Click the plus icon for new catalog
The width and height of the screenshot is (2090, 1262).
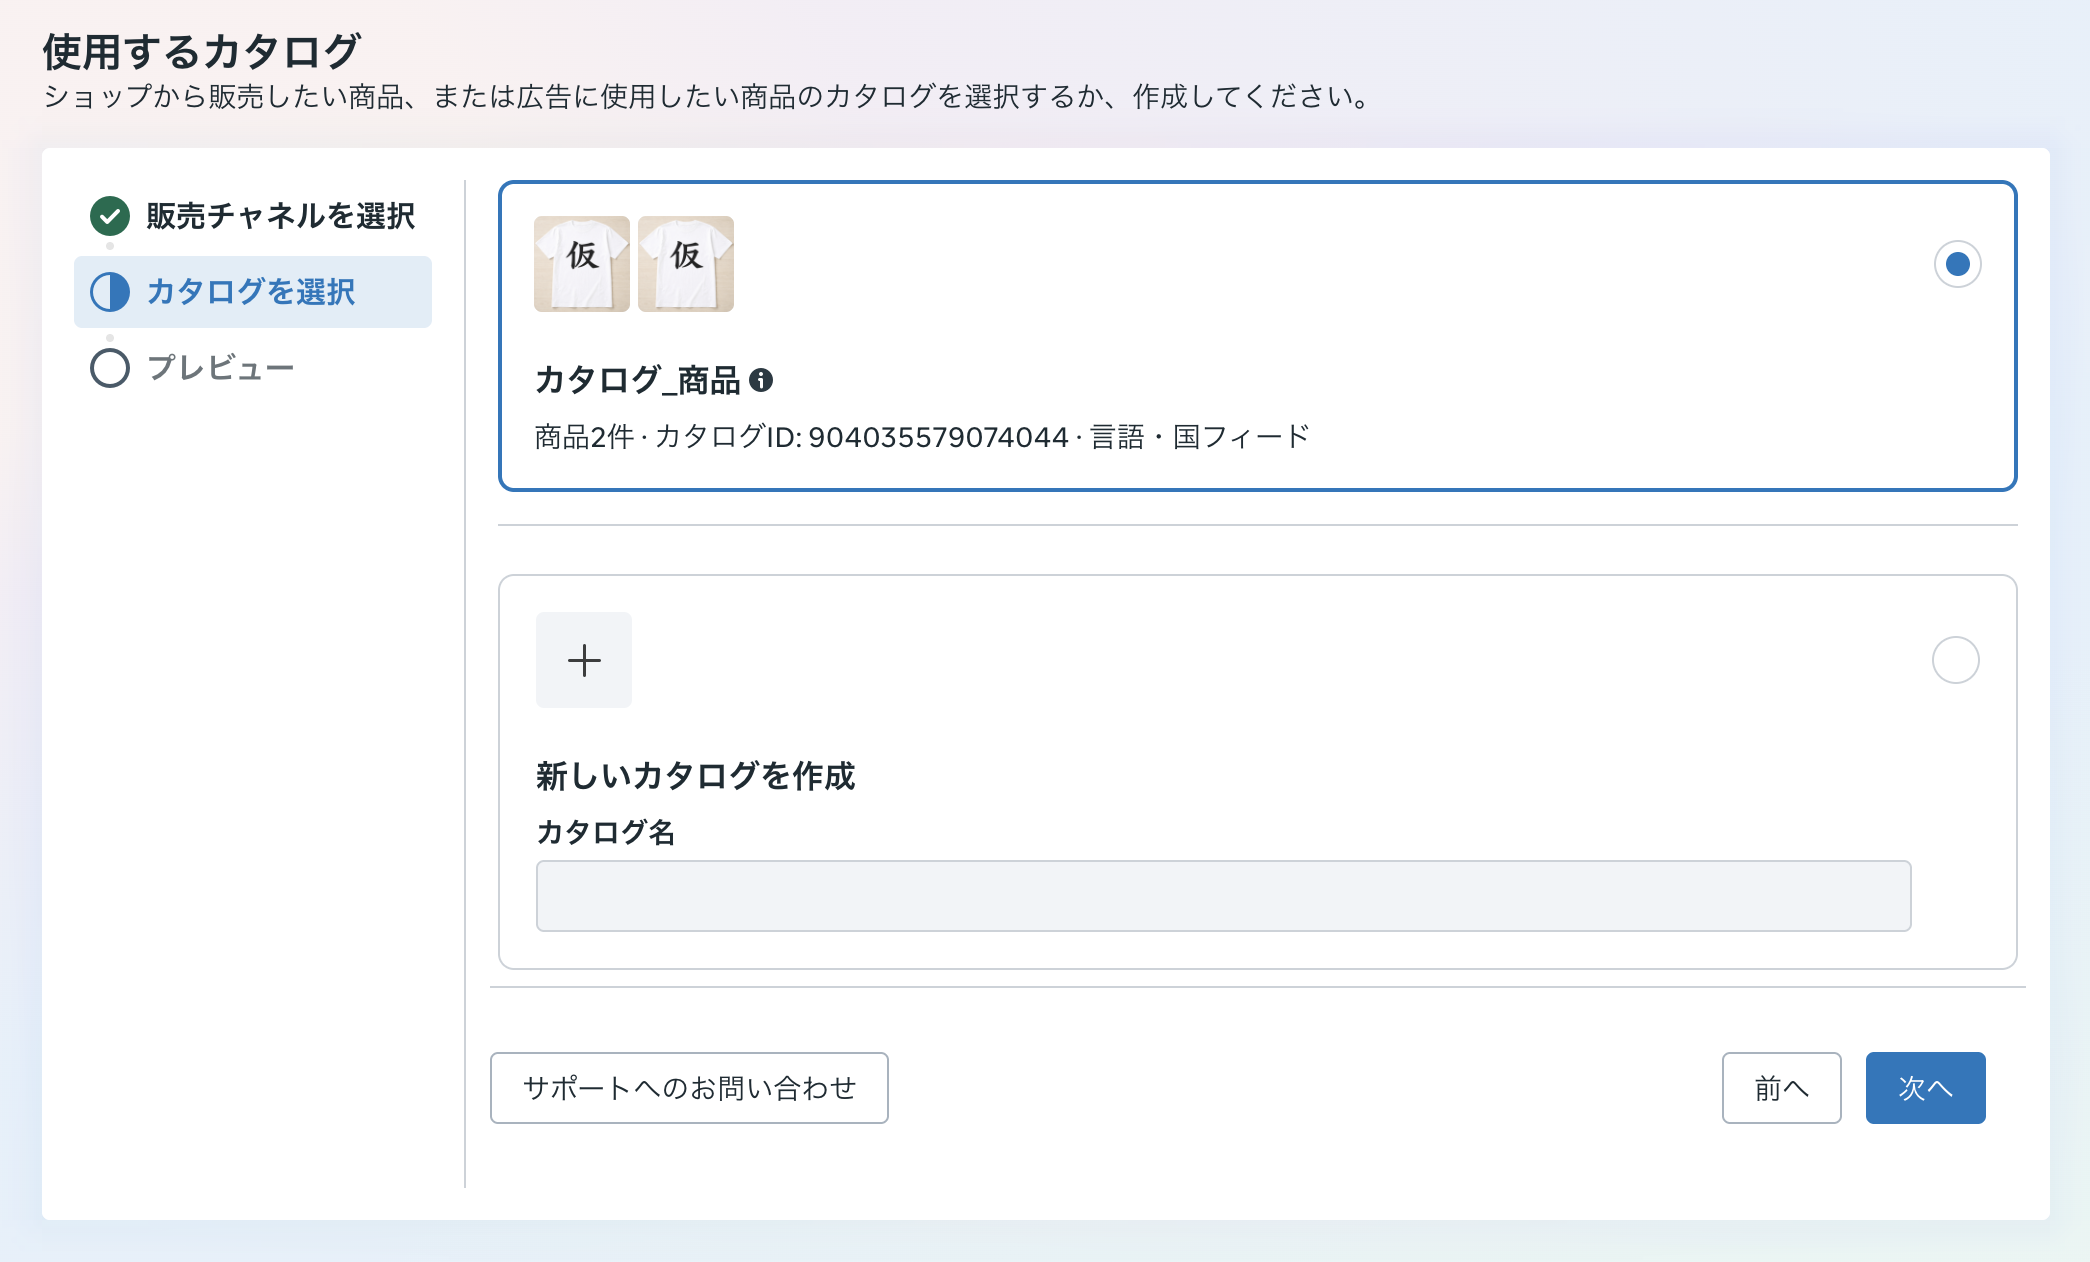(584, 660)
